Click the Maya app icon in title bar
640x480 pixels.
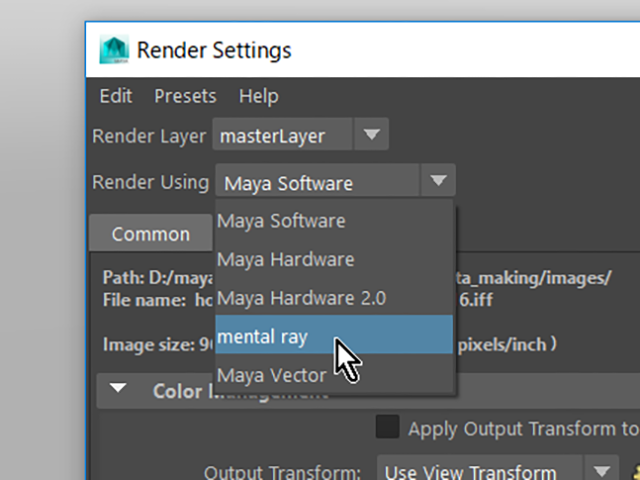tap(114, 50)
